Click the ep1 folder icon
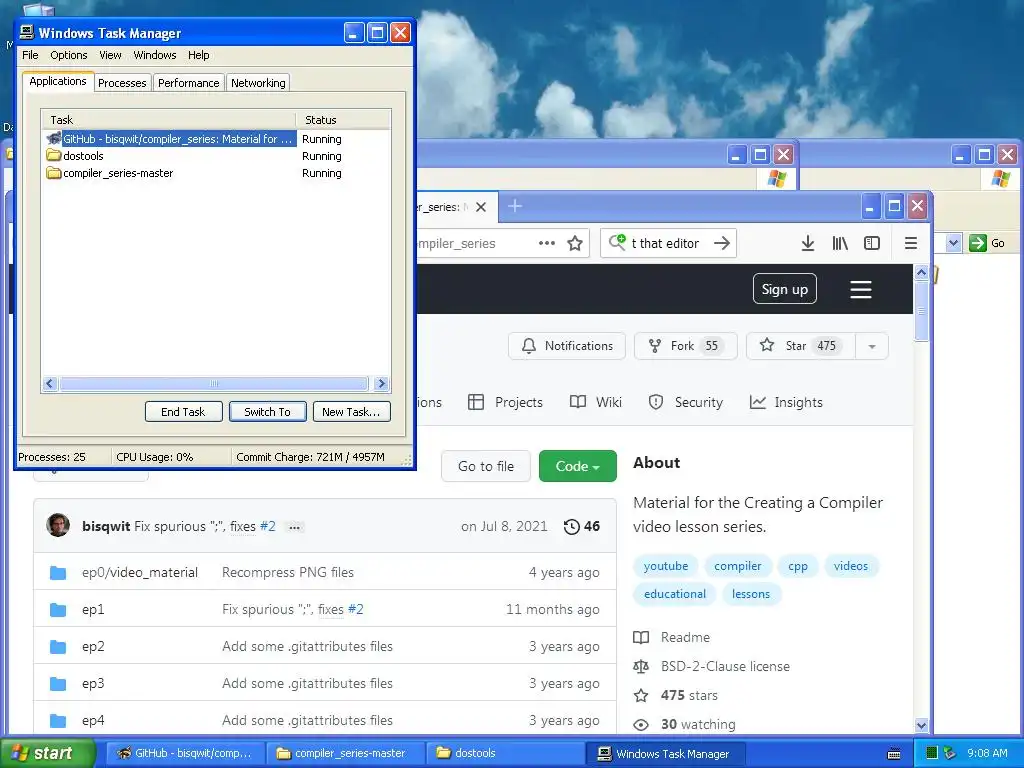 coord(58,610)
